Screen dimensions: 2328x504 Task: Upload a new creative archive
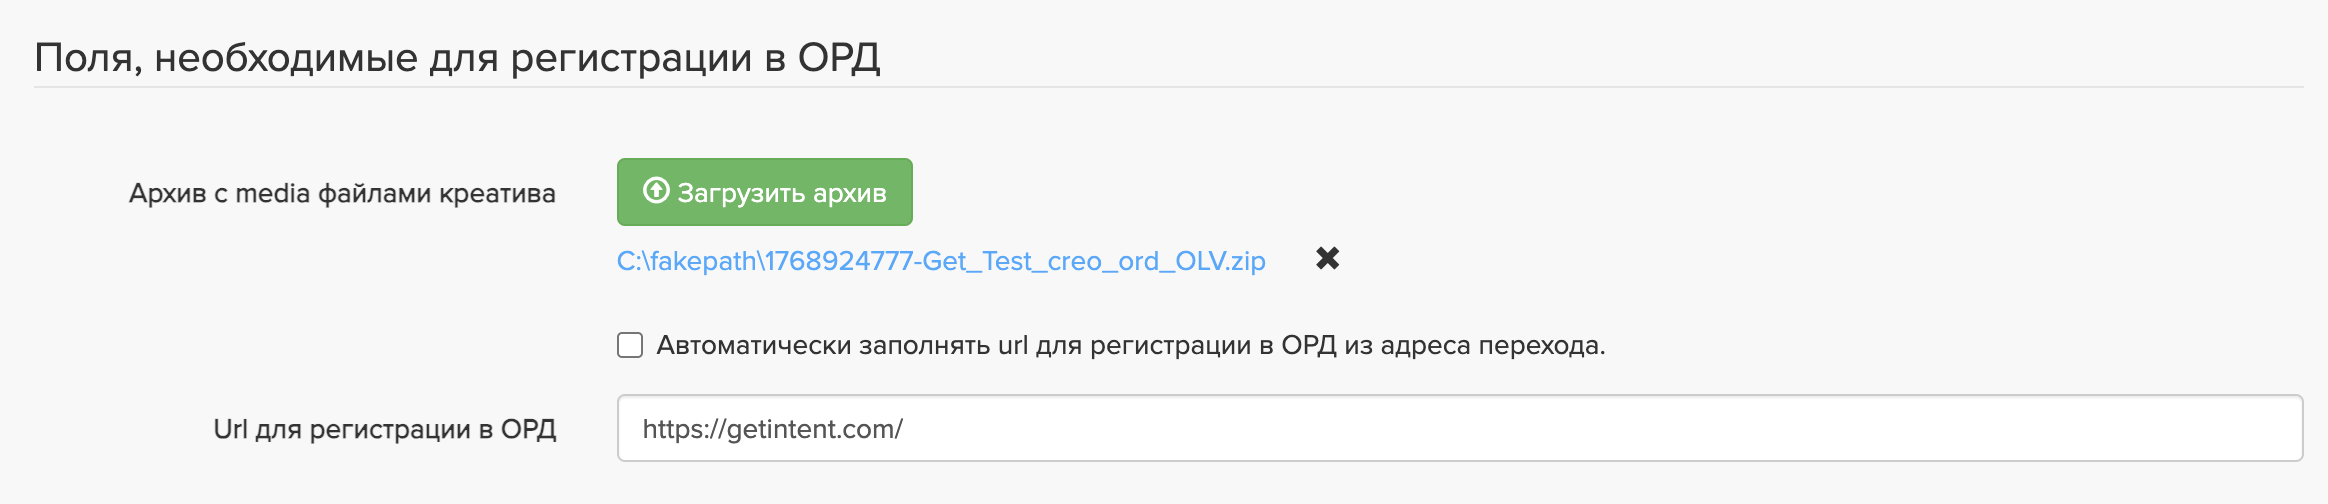point(764,192)
